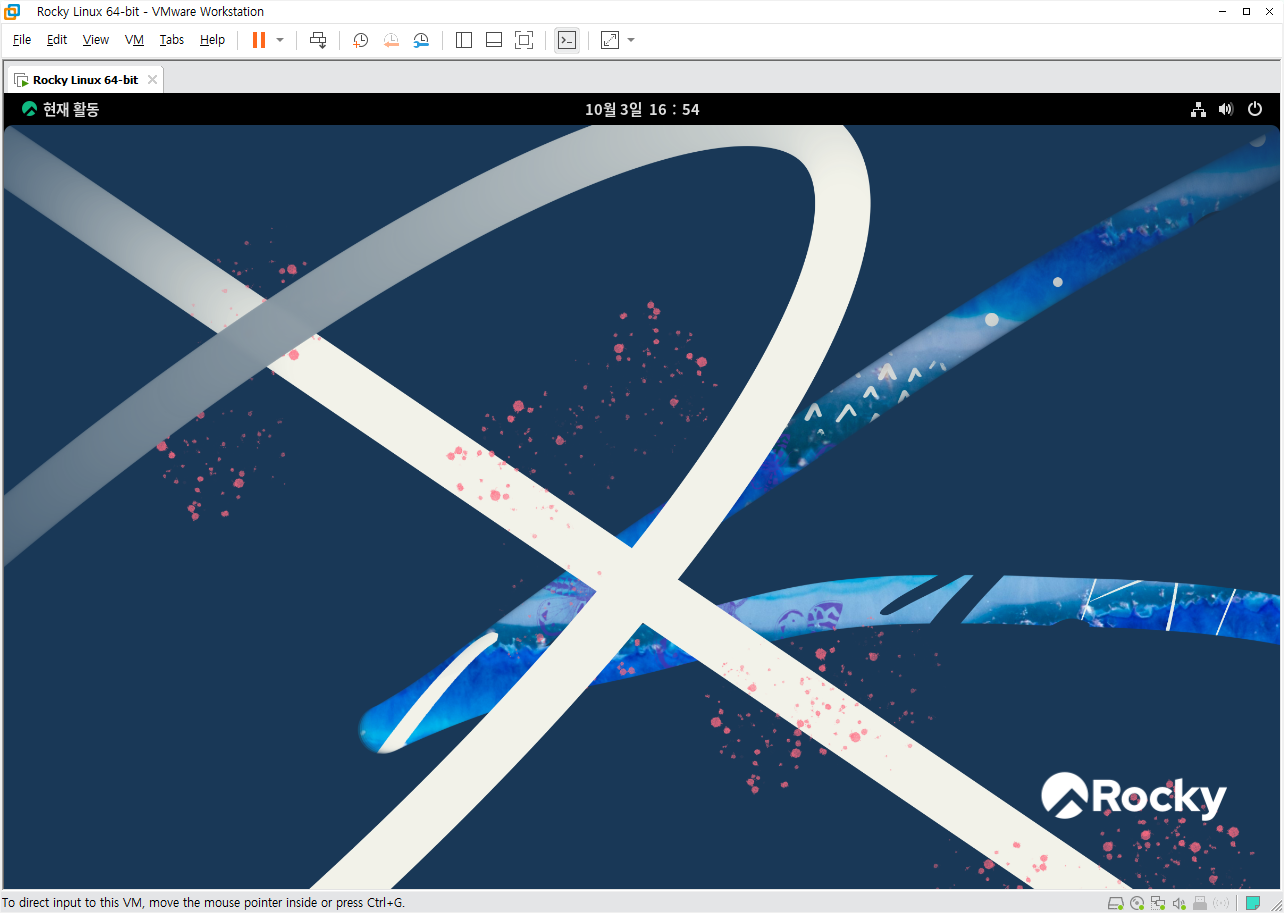1284x913 pixels.
Task: Click the Bluetooth device status icon
Action: point(1221,903)
